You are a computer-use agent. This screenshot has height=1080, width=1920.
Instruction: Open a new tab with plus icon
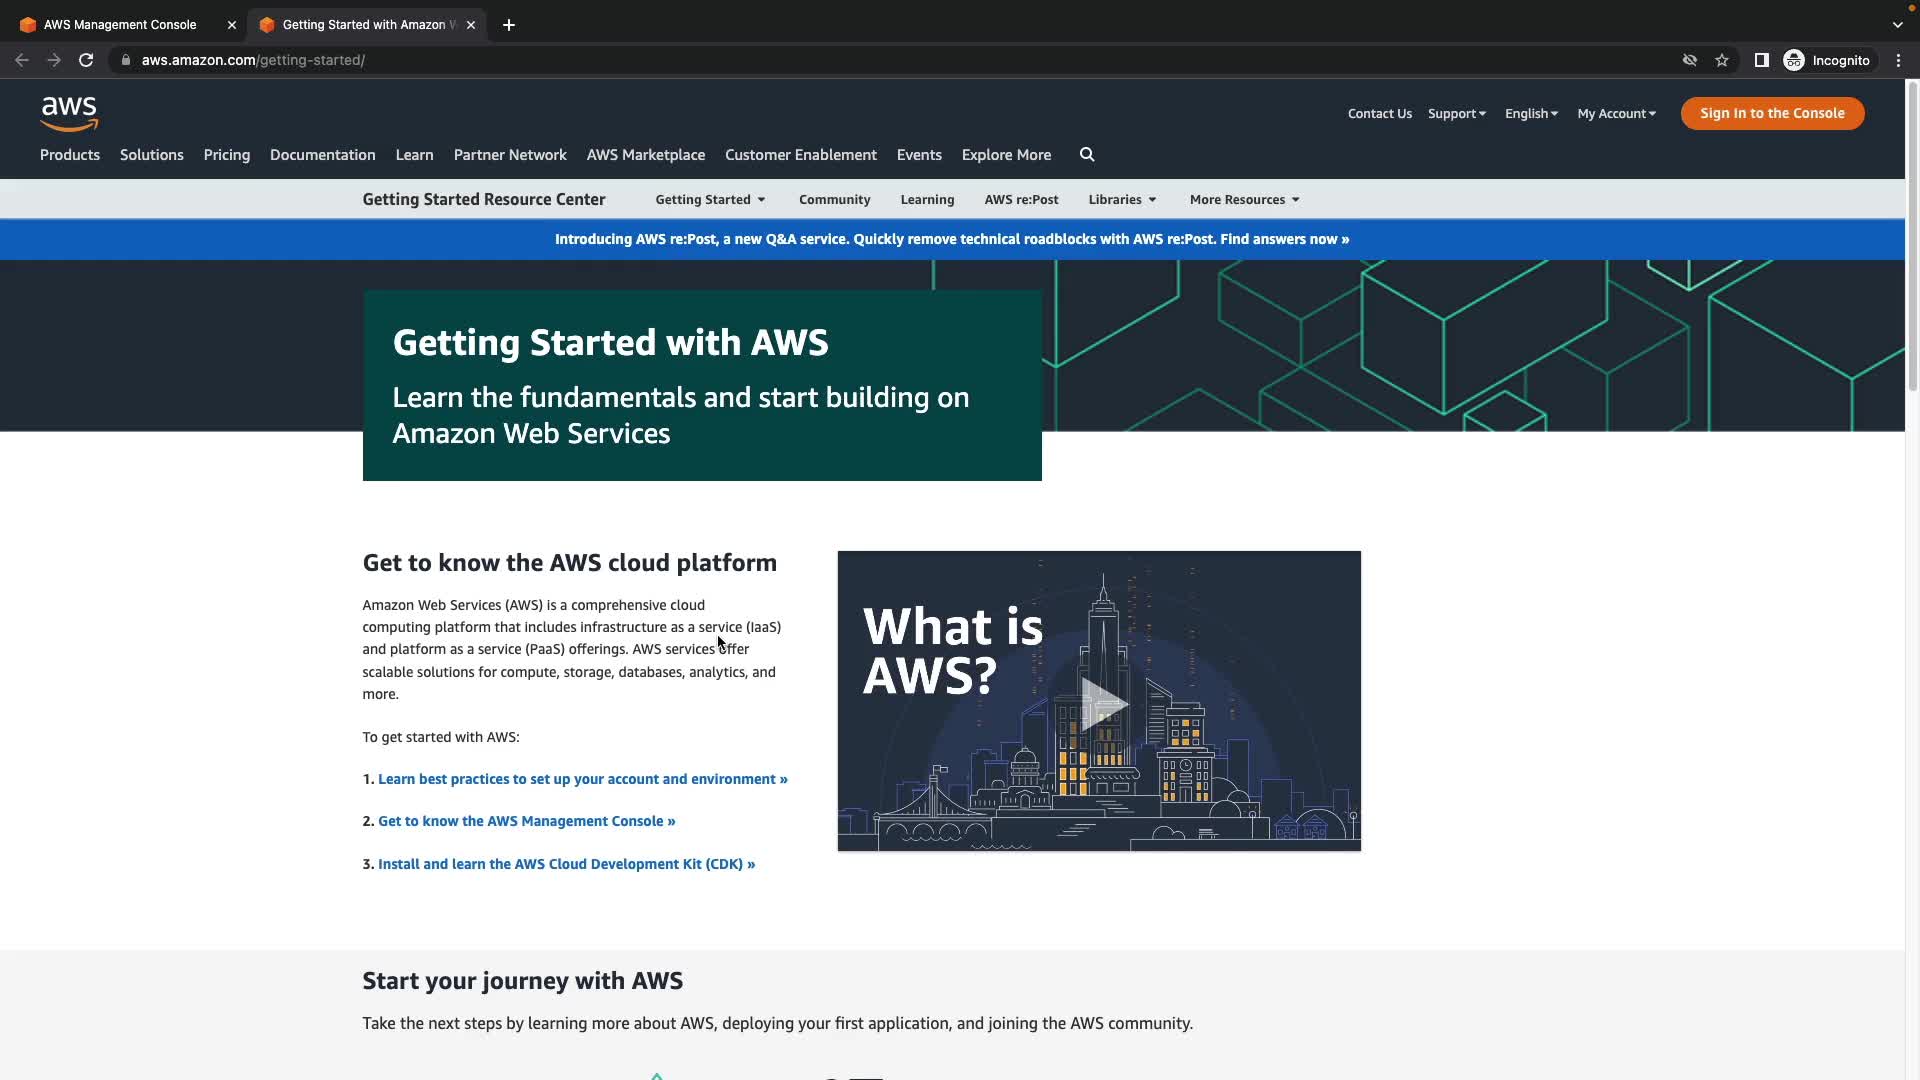(509, 25)
